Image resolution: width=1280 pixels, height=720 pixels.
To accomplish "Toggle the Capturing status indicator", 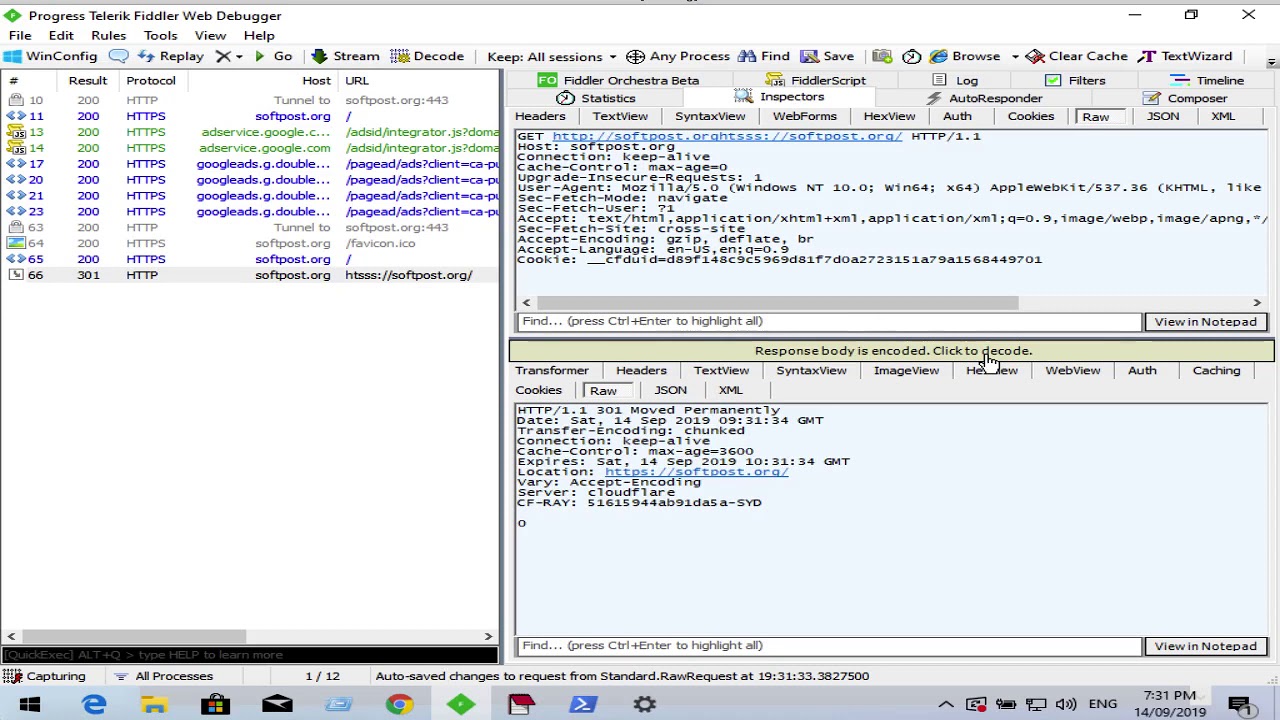I will tap(45, 676).
